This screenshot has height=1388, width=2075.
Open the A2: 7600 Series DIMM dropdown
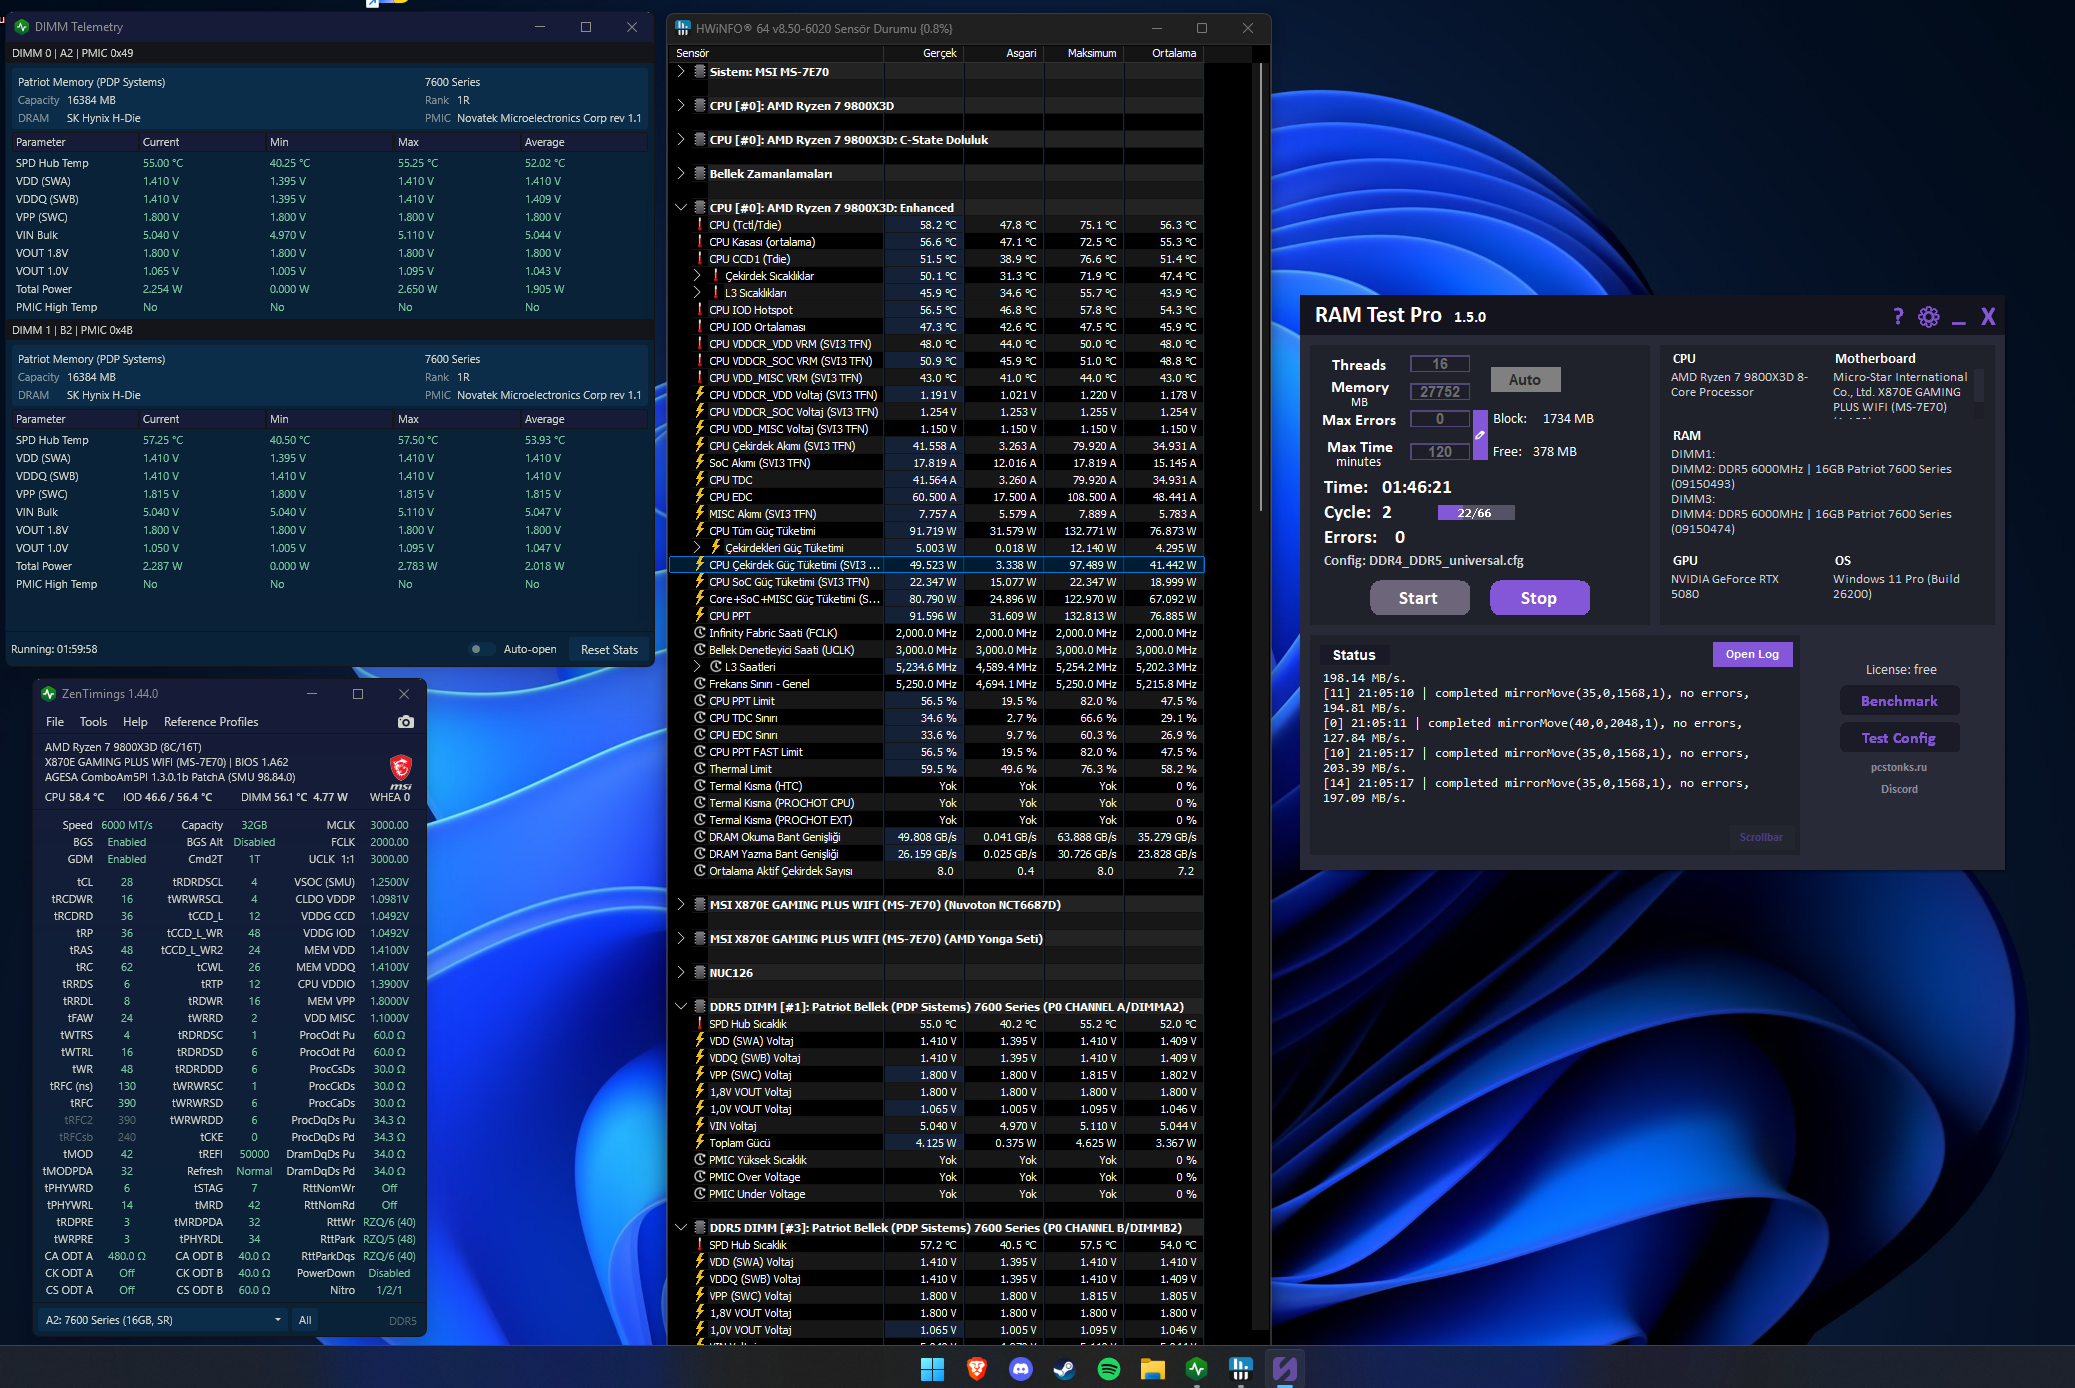[x=165, y=1320]
